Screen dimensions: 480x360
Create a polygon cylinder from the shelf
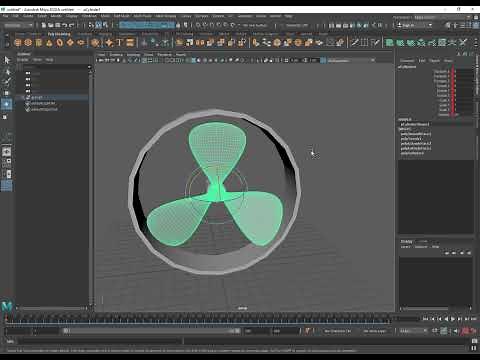[39, 42]
